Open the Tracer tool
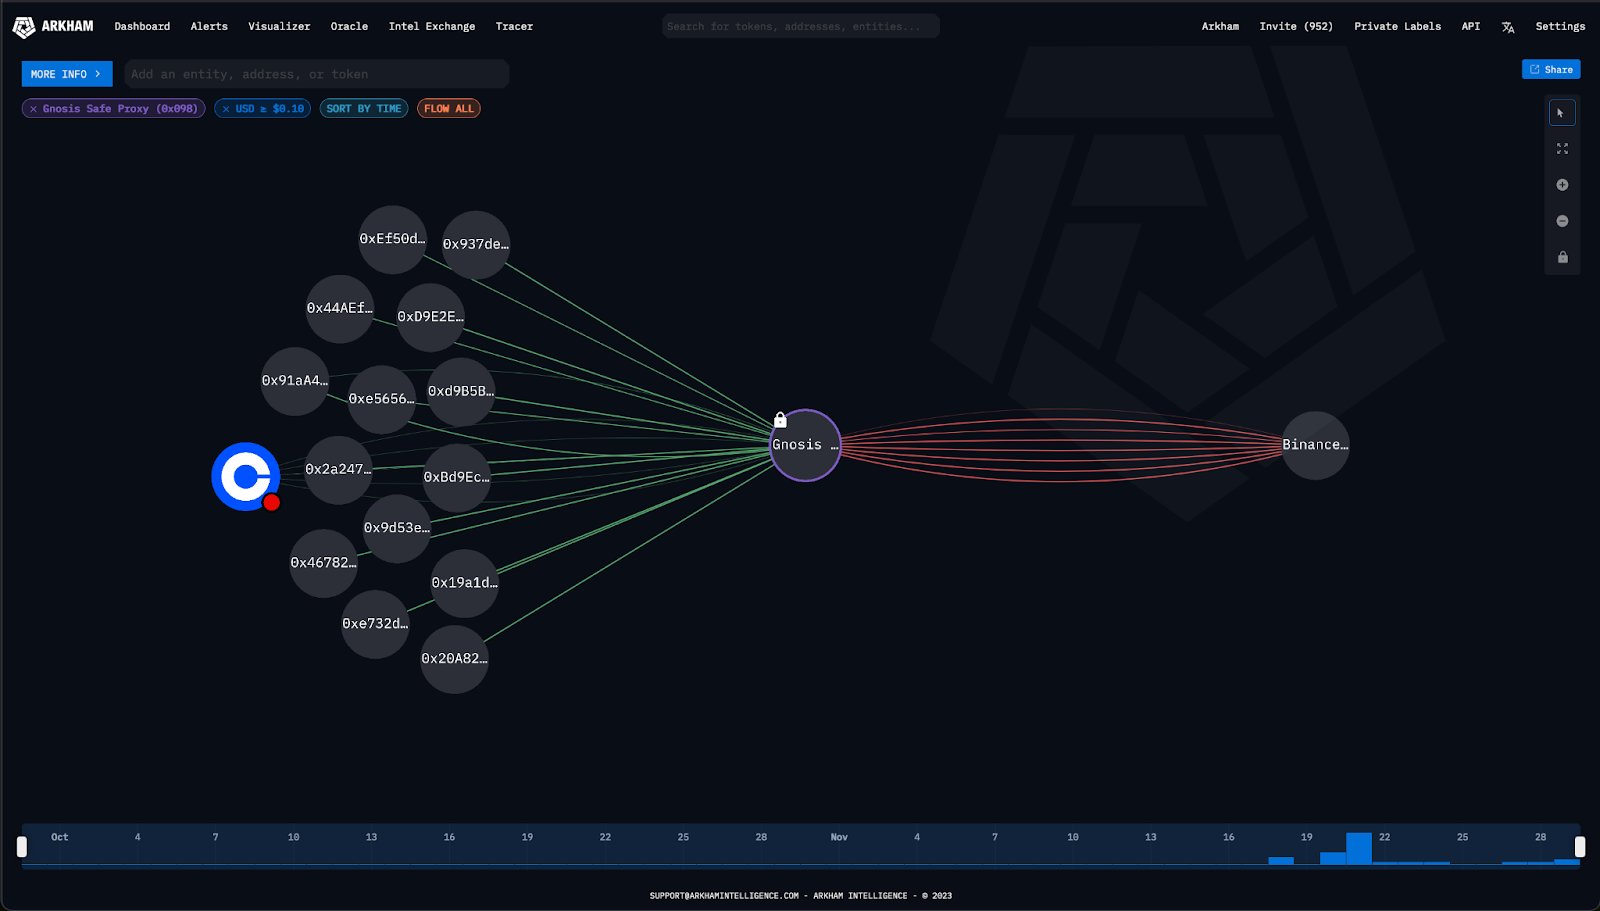 tap(514, 27)
